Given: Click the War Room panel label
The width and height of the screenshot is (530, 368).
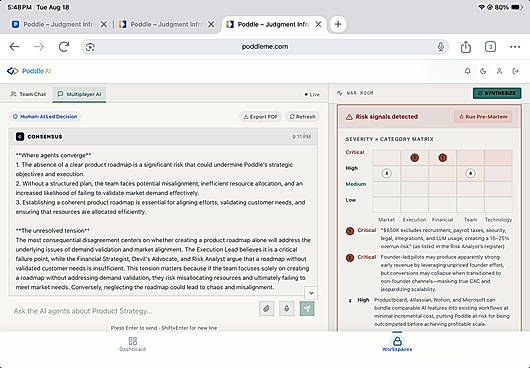Looking at the screenshot, I should pos(356,93).
